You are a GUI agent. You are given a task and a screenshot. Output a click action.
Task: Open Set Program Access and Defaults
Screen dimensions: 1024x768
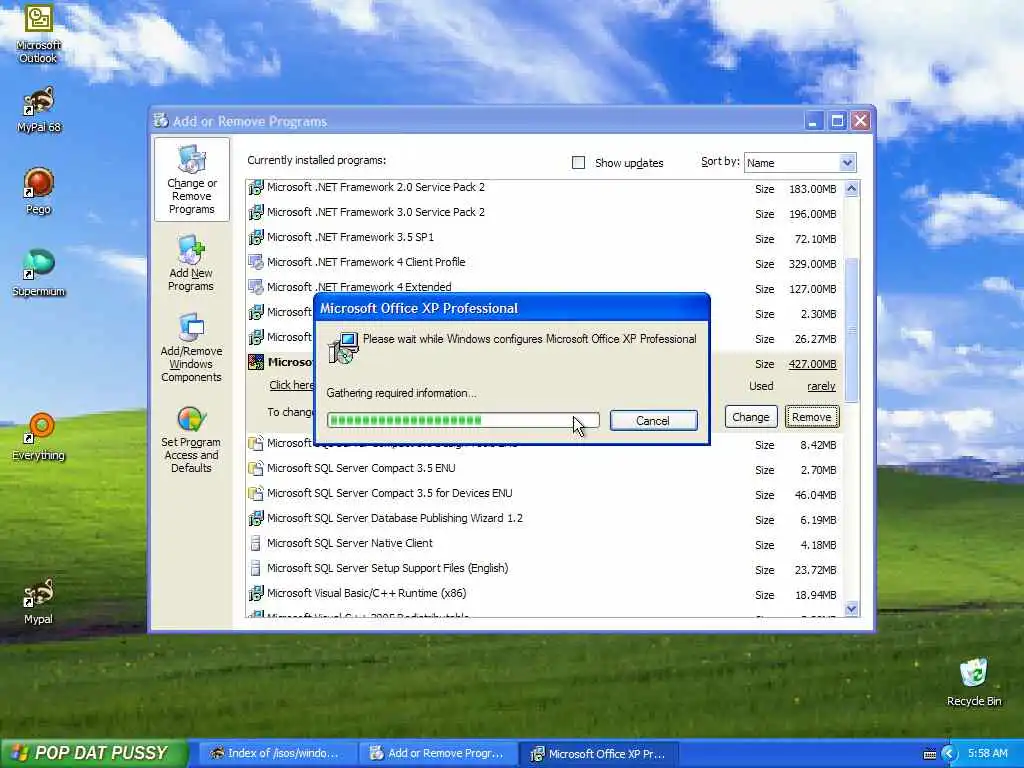pyautogui.click(x=191, y=439)
